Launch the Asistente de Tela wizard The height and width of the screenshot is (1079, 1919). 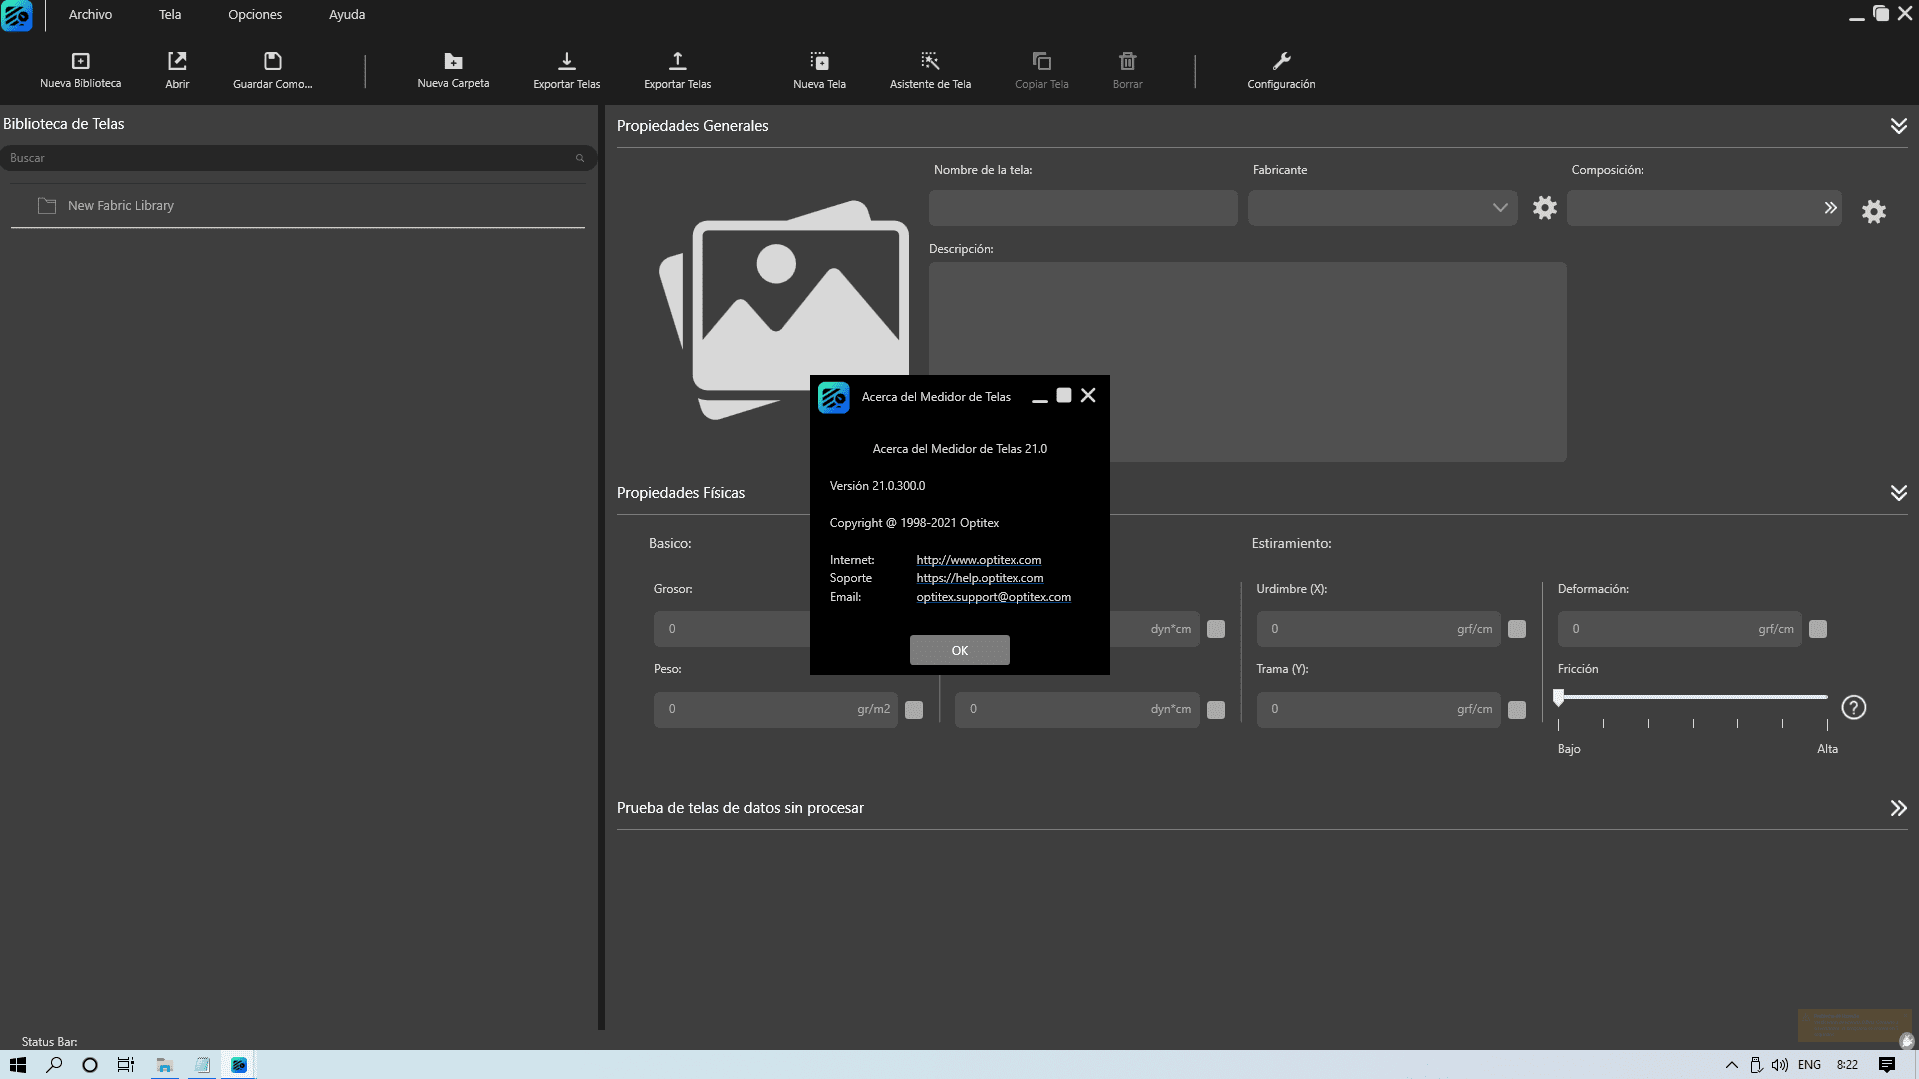(x=930, y=62)
